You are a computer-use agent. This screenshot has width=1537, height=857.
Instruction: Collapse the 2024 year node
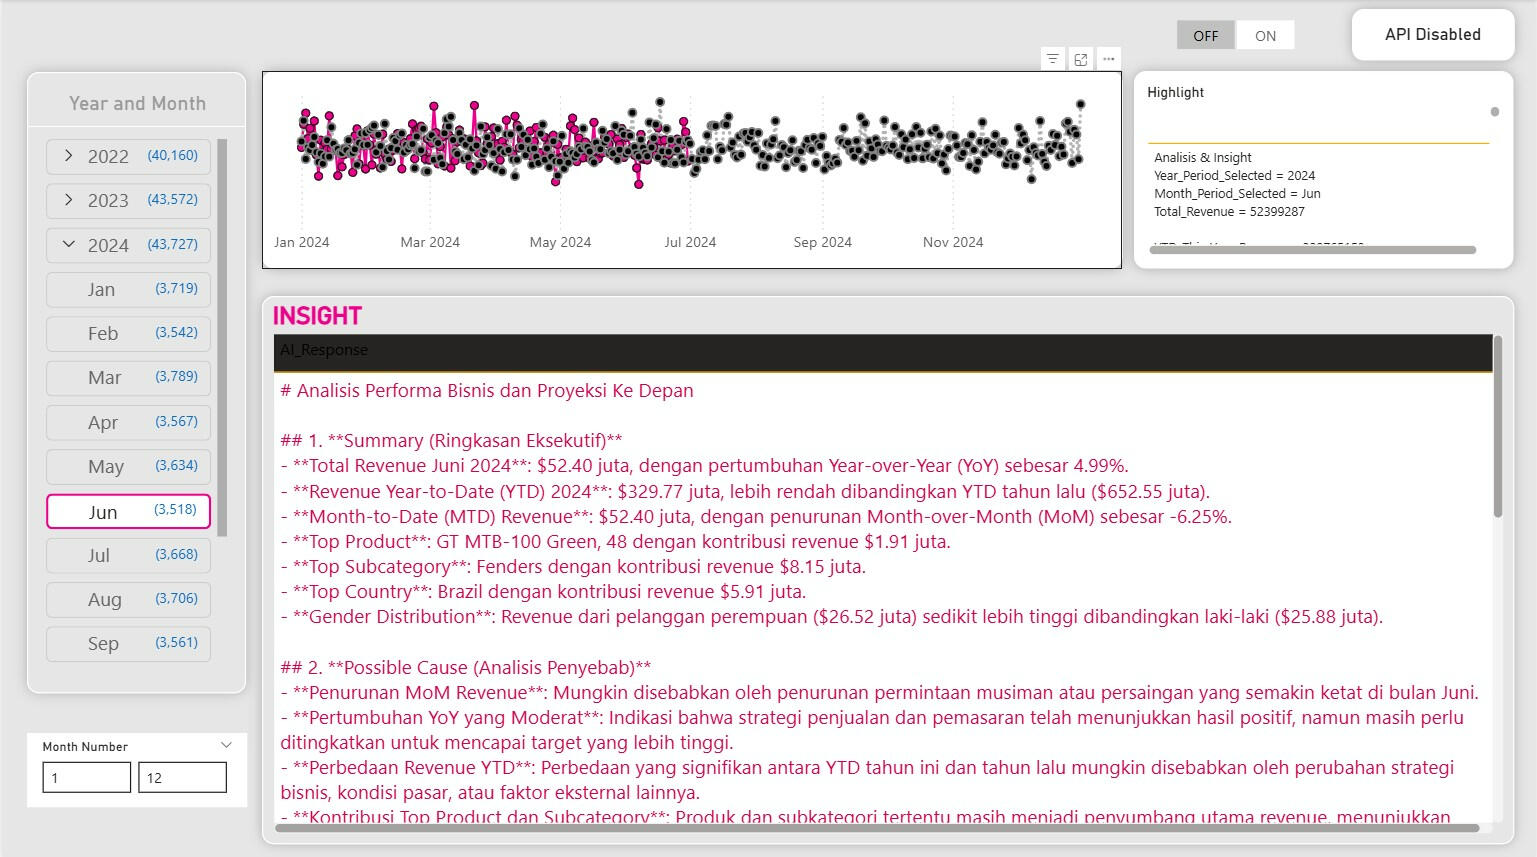pos(68,244)
